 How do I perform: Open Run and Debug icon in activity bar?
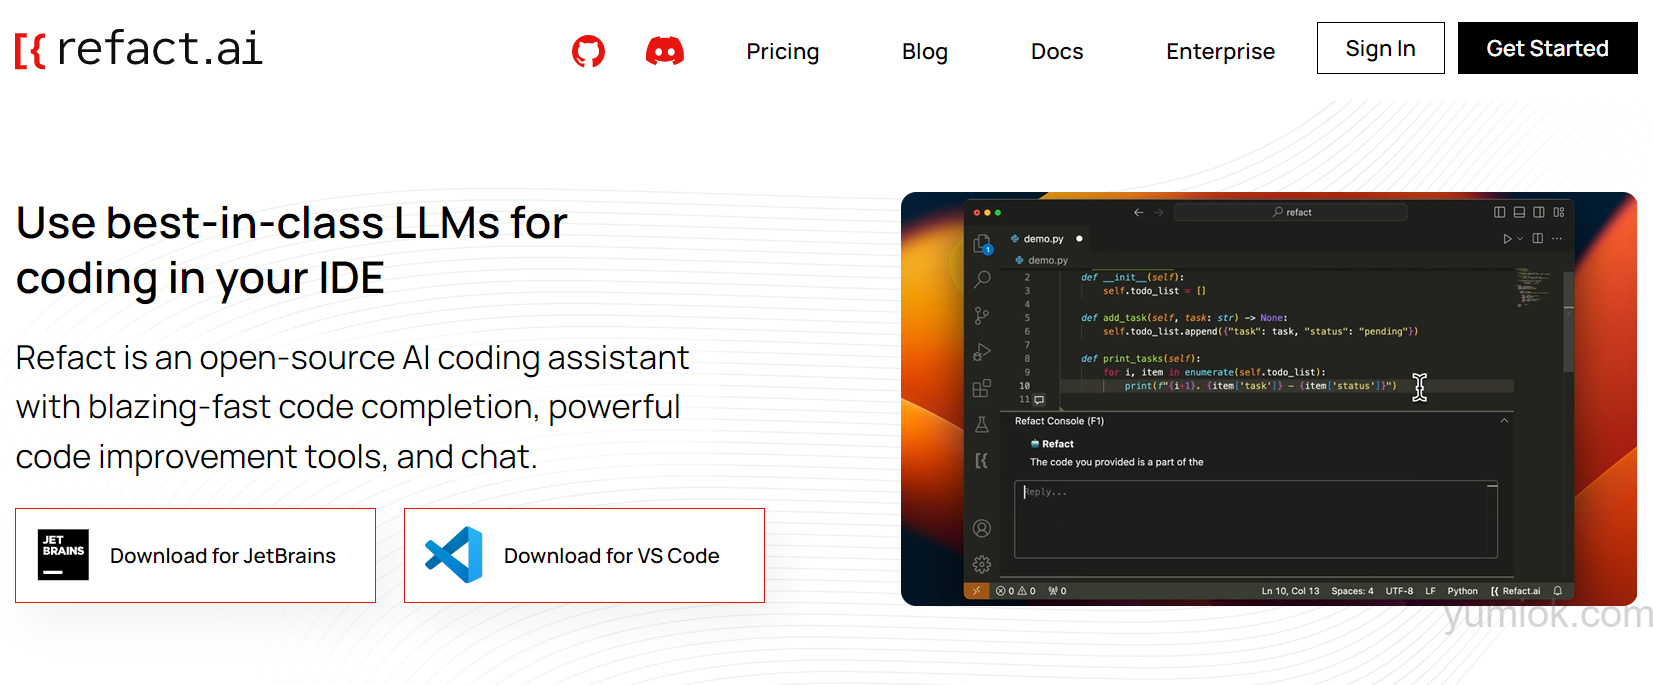[982, 352]
